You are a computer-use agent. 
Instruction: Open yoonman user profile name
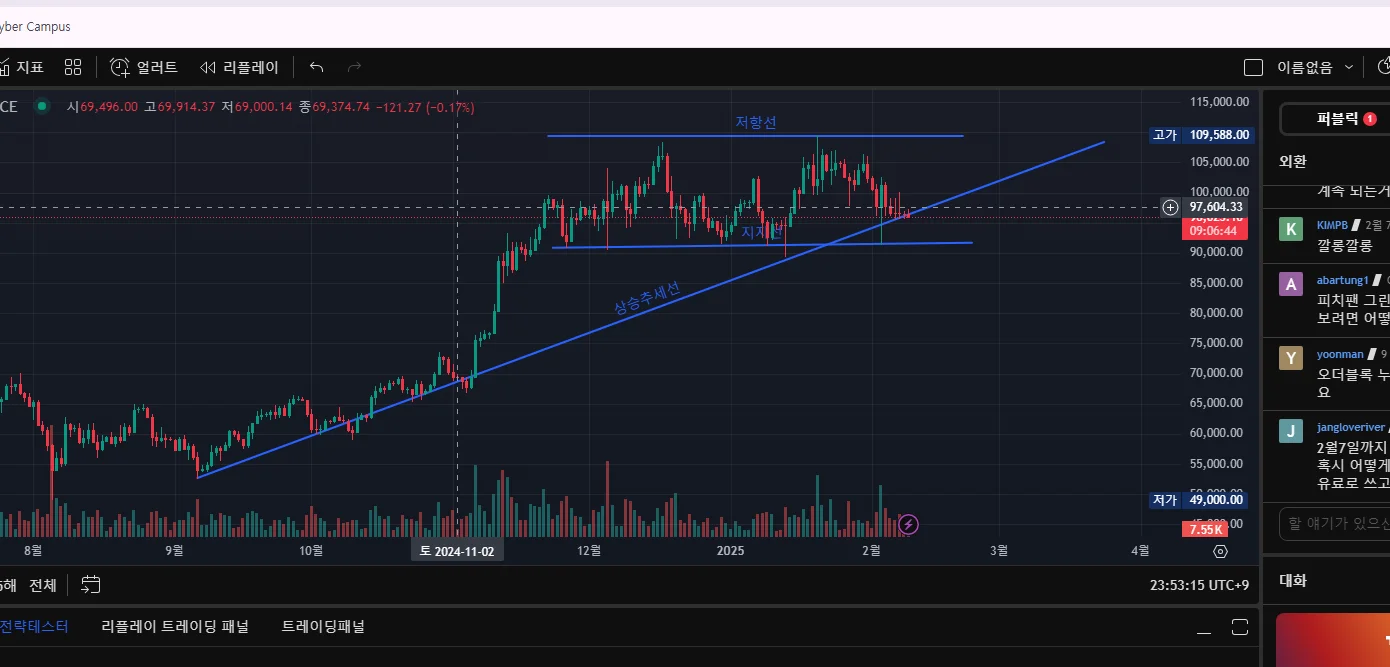(1341, 354)
